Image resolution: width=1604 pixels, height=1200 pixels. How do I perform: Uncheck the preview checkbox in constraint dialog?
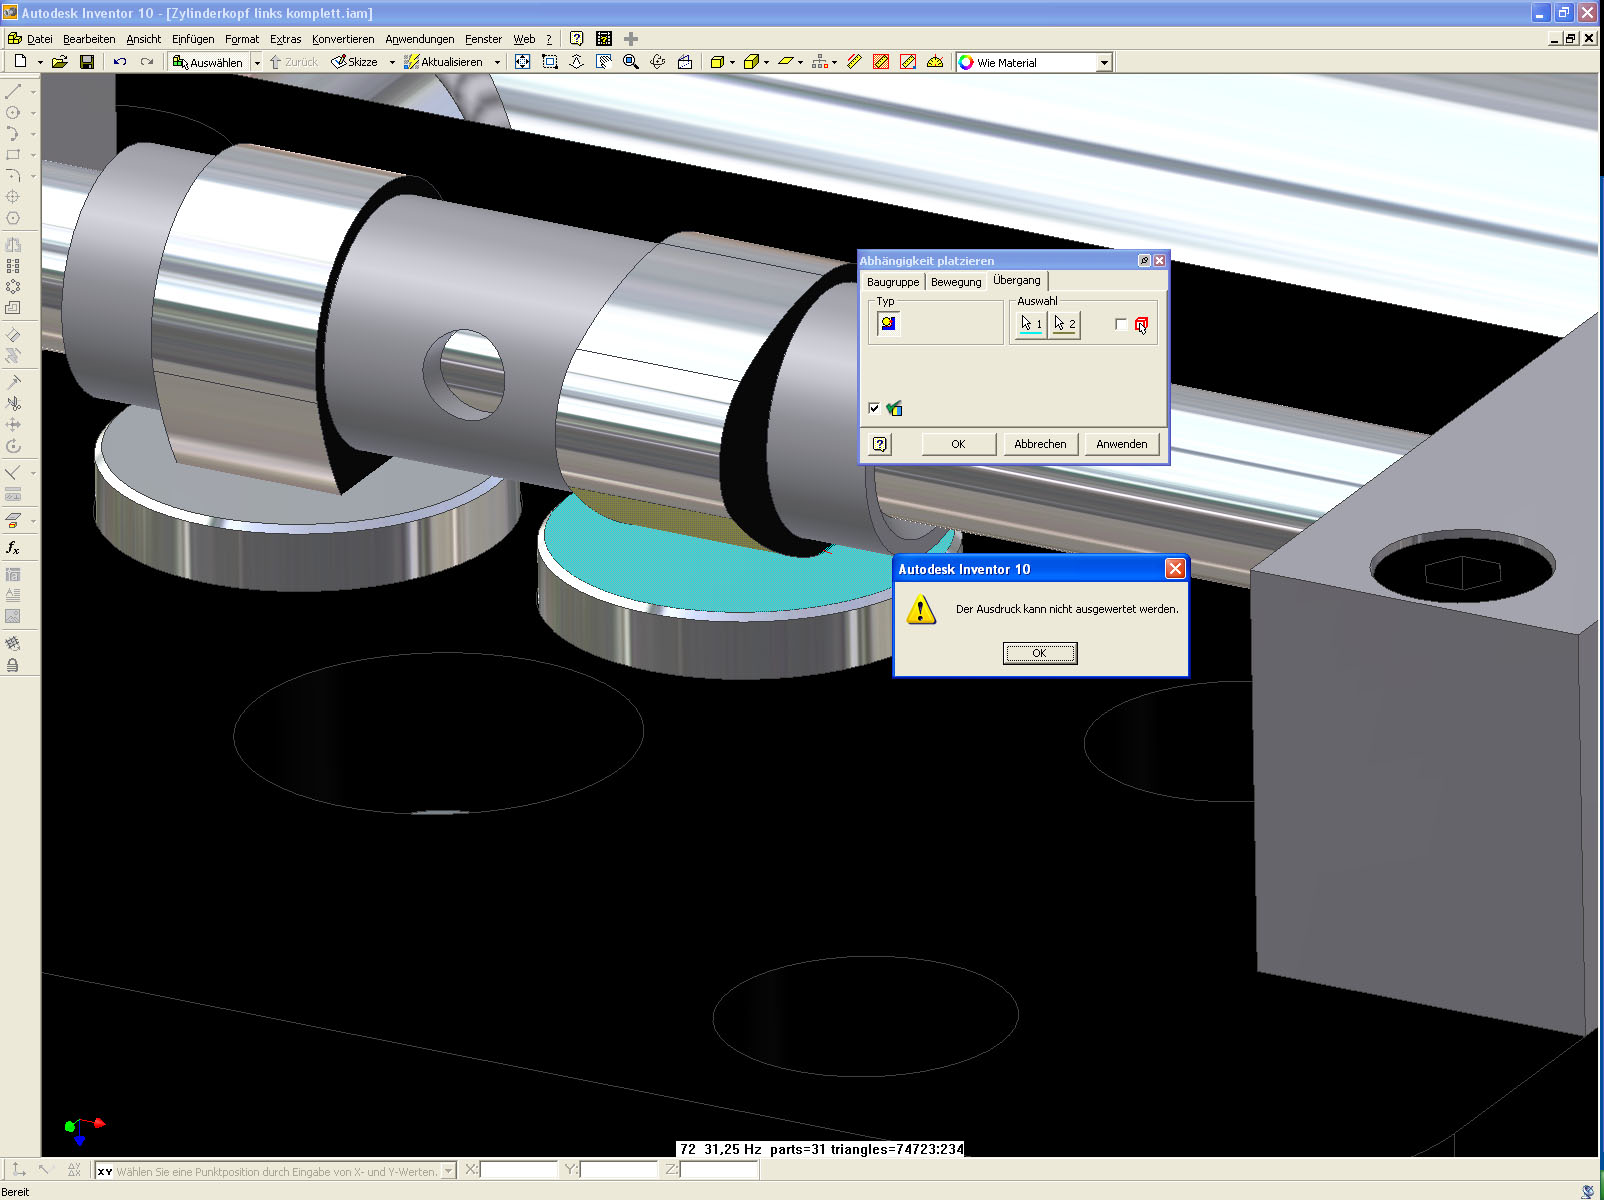(x=874, y=408)
